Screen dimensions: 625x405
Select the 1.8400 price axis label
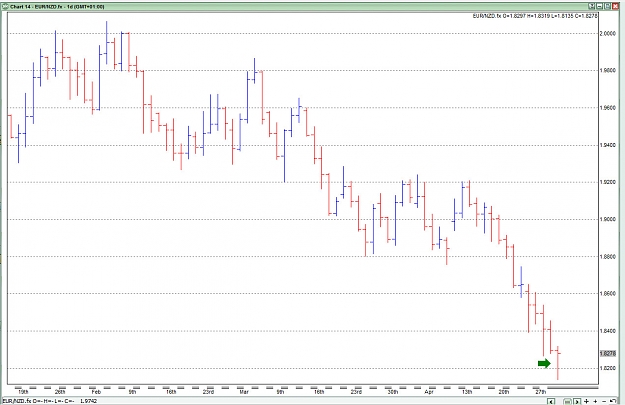click(607, 331)
